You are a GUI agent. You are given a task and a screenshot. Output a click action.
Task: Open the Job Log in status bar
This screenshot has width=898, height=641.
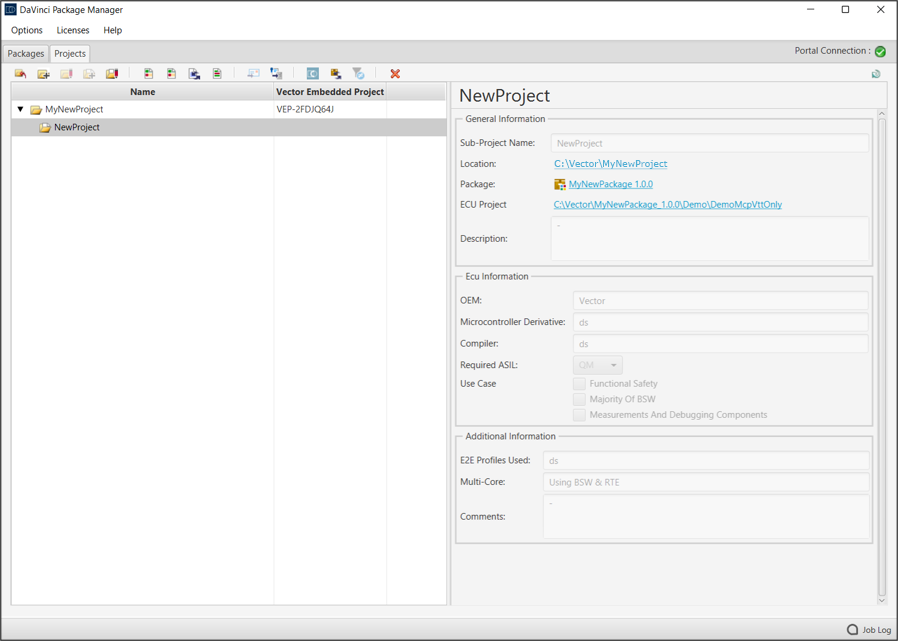click(868, 629)
